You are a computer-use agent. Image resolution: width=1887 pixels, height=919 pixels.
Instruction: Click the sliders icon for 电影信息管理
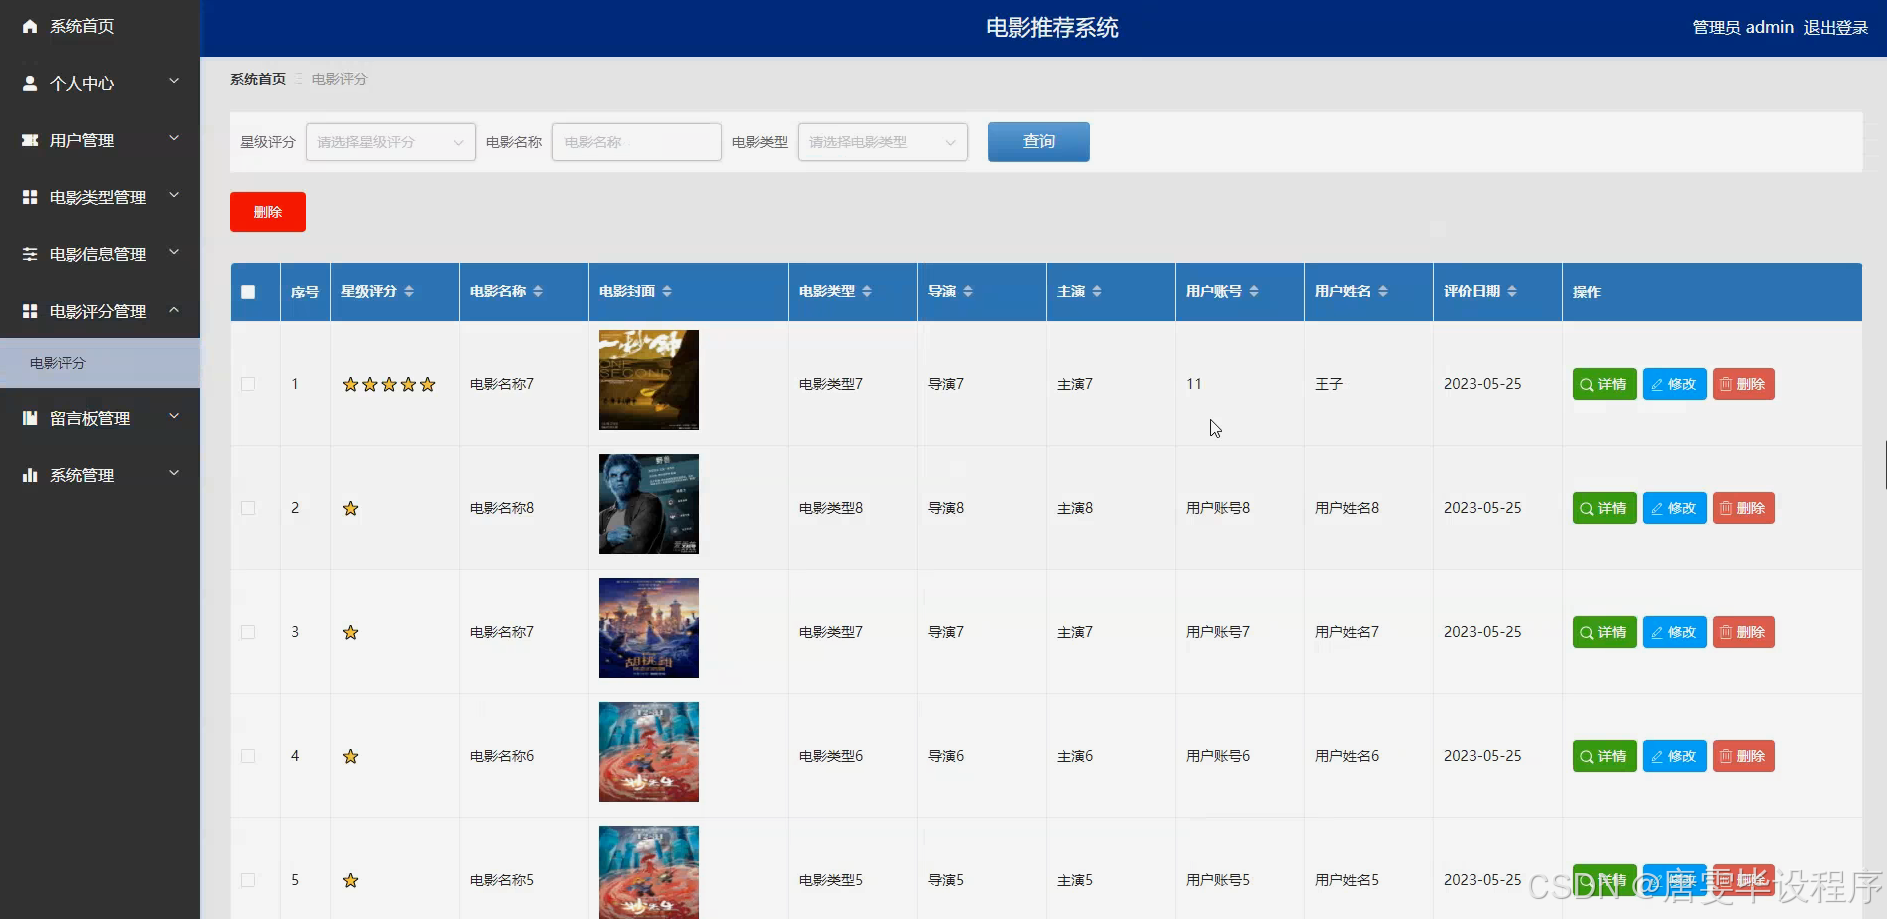click(x=30, y=254)
